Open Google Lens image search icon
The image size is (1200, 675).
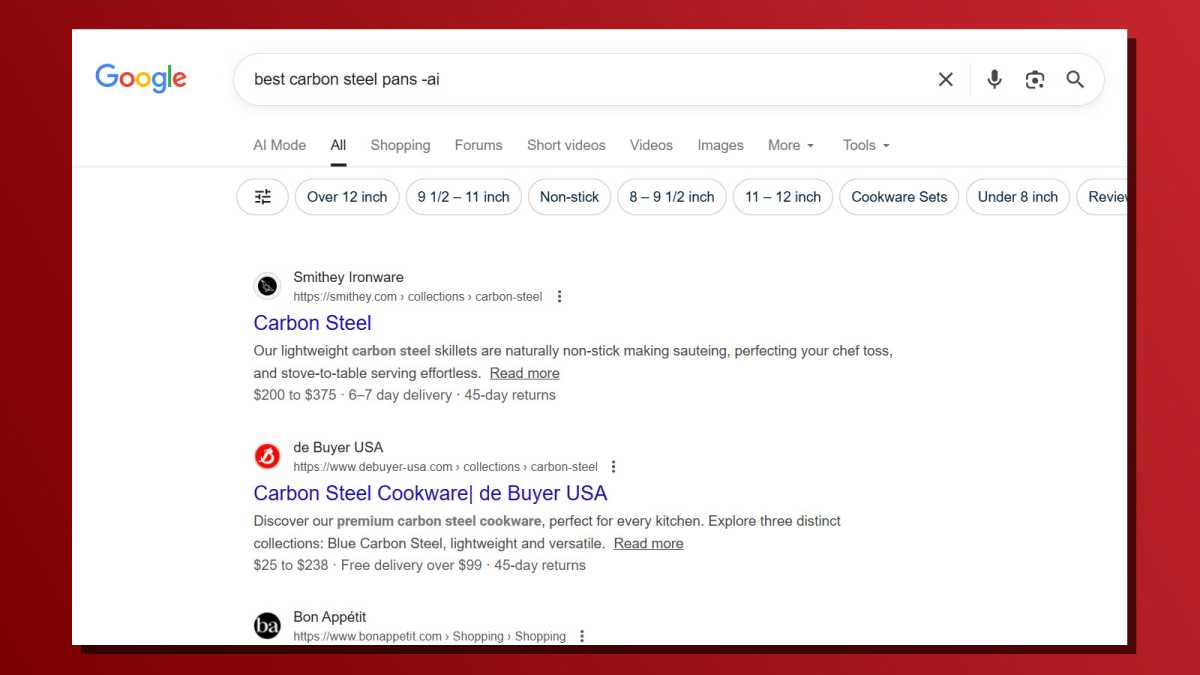(x=1035, y=80)
